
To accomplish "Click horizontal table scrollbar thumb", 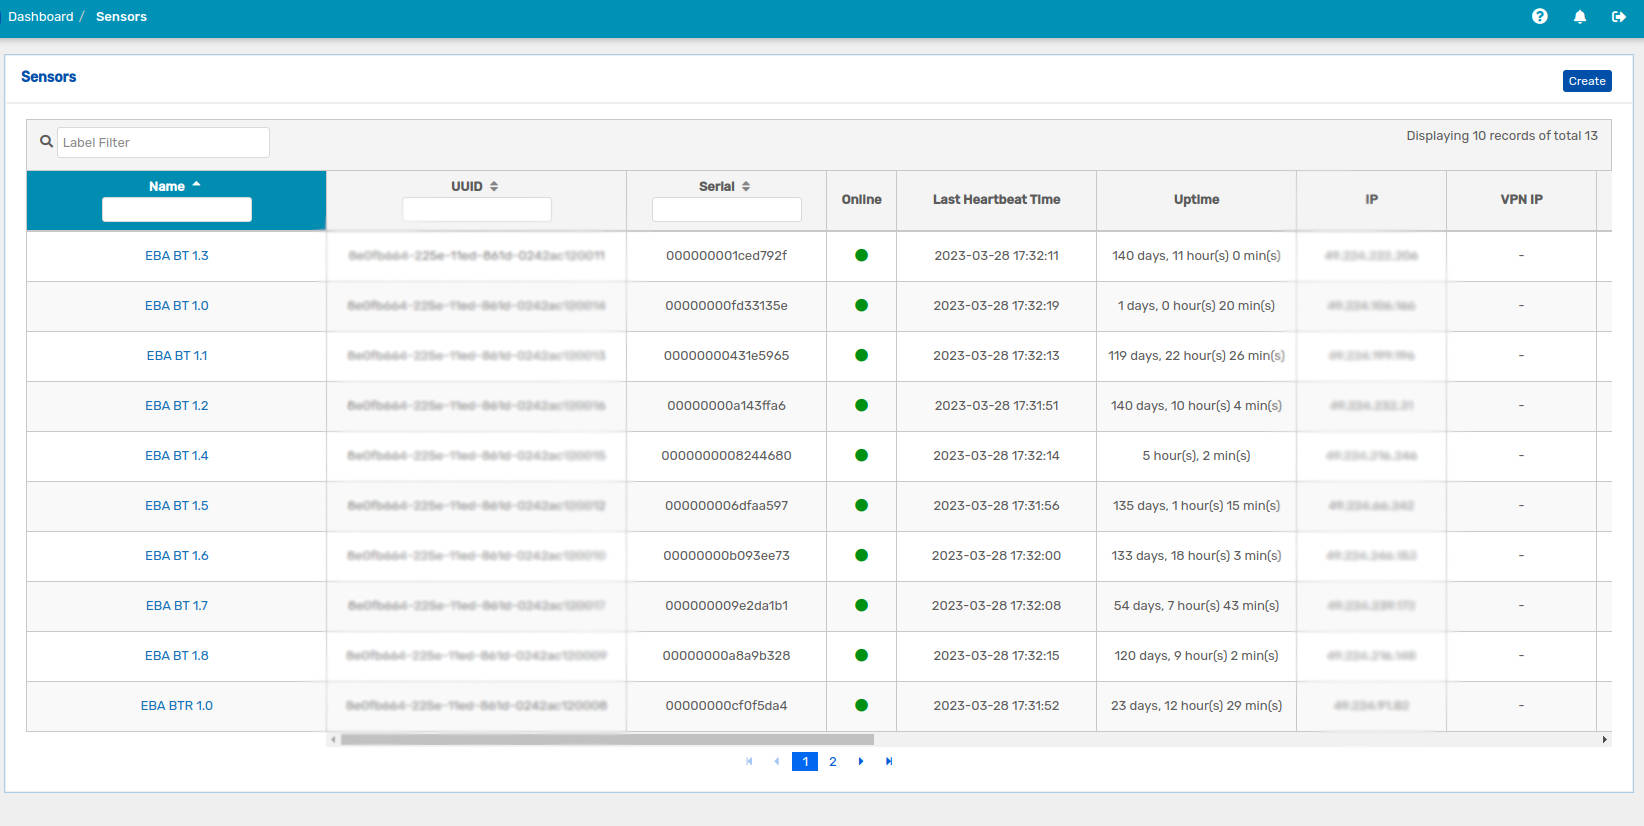I will click(607, 740).
